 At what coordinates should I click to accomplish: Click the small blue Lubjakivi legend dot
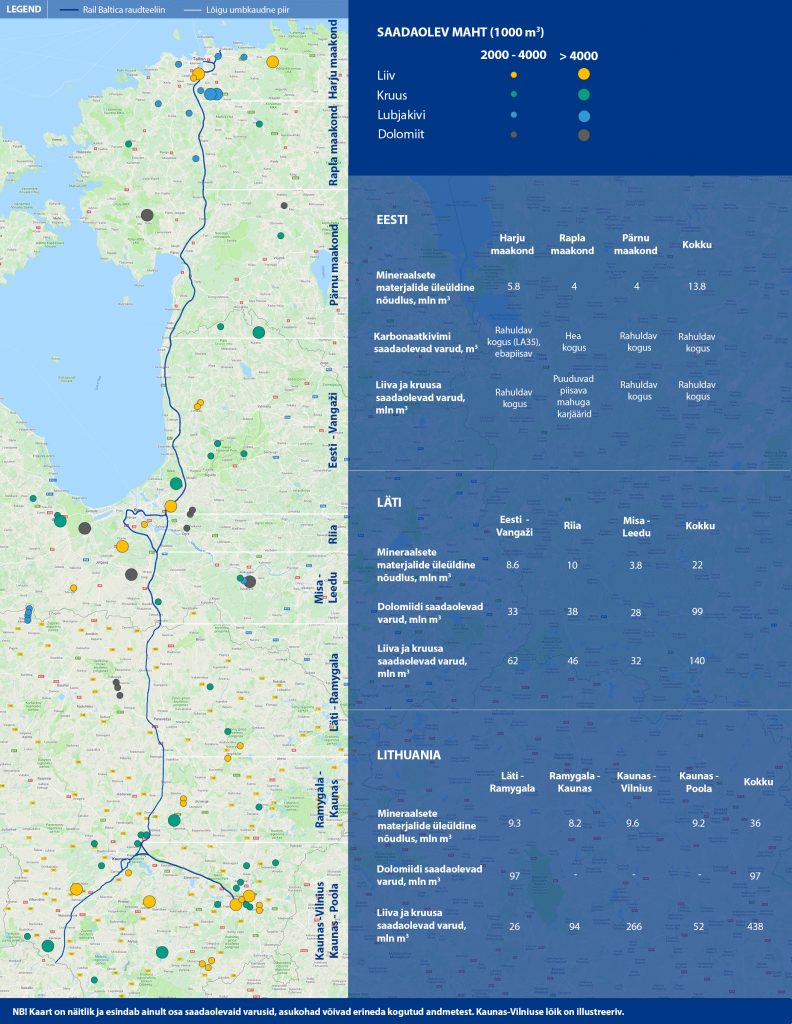click(x=513, y=115)
